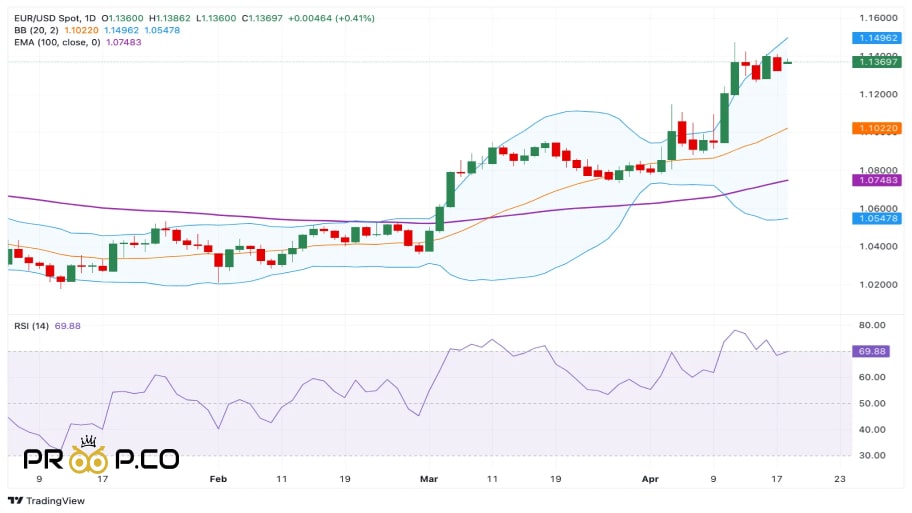
Task: Click the 30.00 level on RSI axis
Action: point(873,455)
